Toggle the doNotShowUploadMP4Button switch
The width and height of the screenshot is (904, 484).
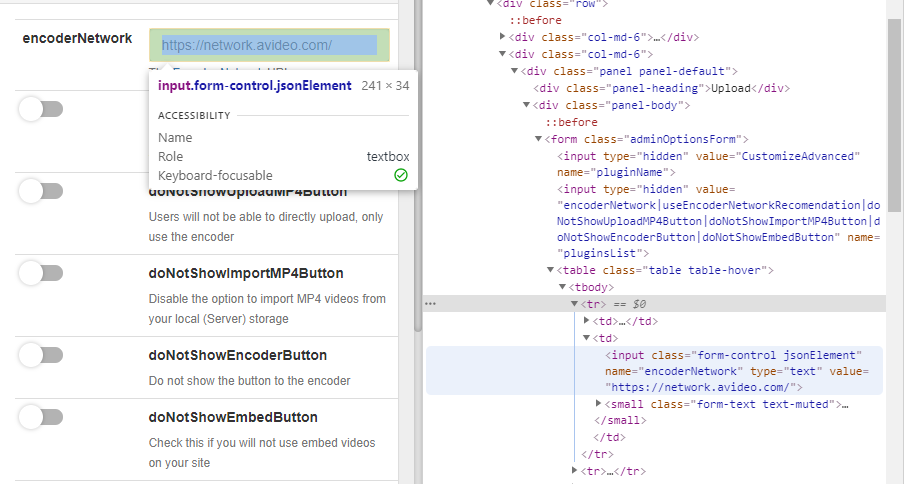click(41, 191)
